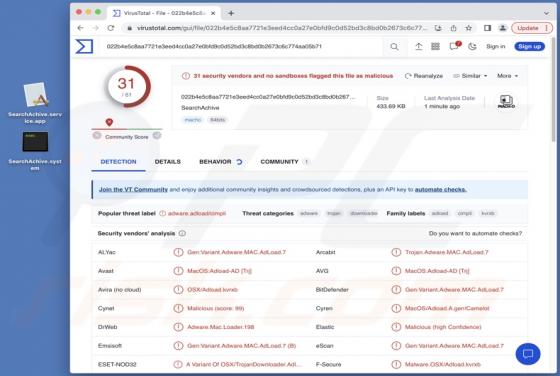Viewport: 560px width, 376px height.
Task: Toggle the browser side panel icon
Action: click(x=487, y=28)
